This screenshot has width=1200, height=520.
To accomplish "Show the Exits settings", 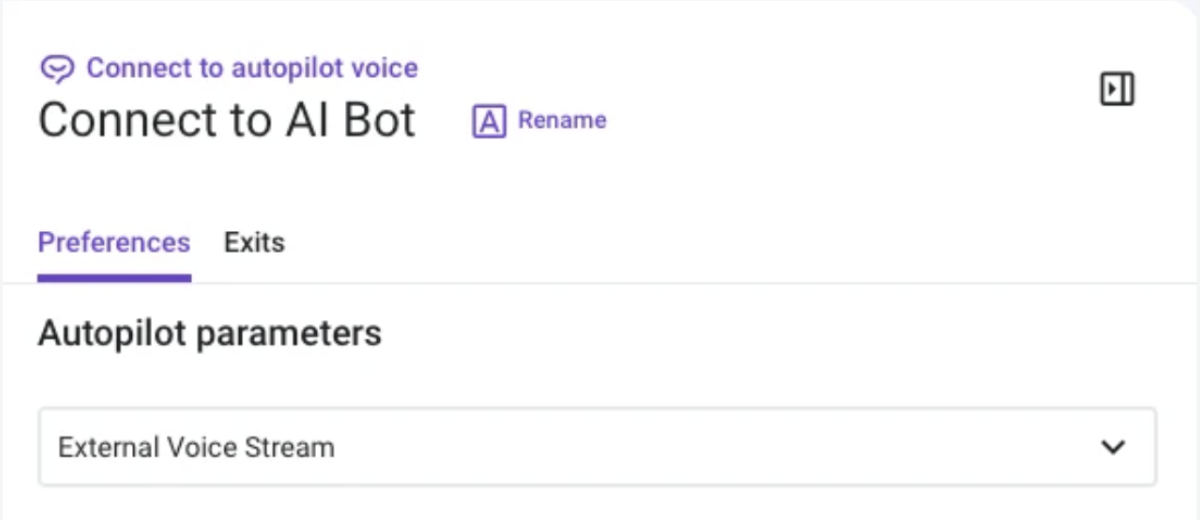I will (x=254, y=243).
